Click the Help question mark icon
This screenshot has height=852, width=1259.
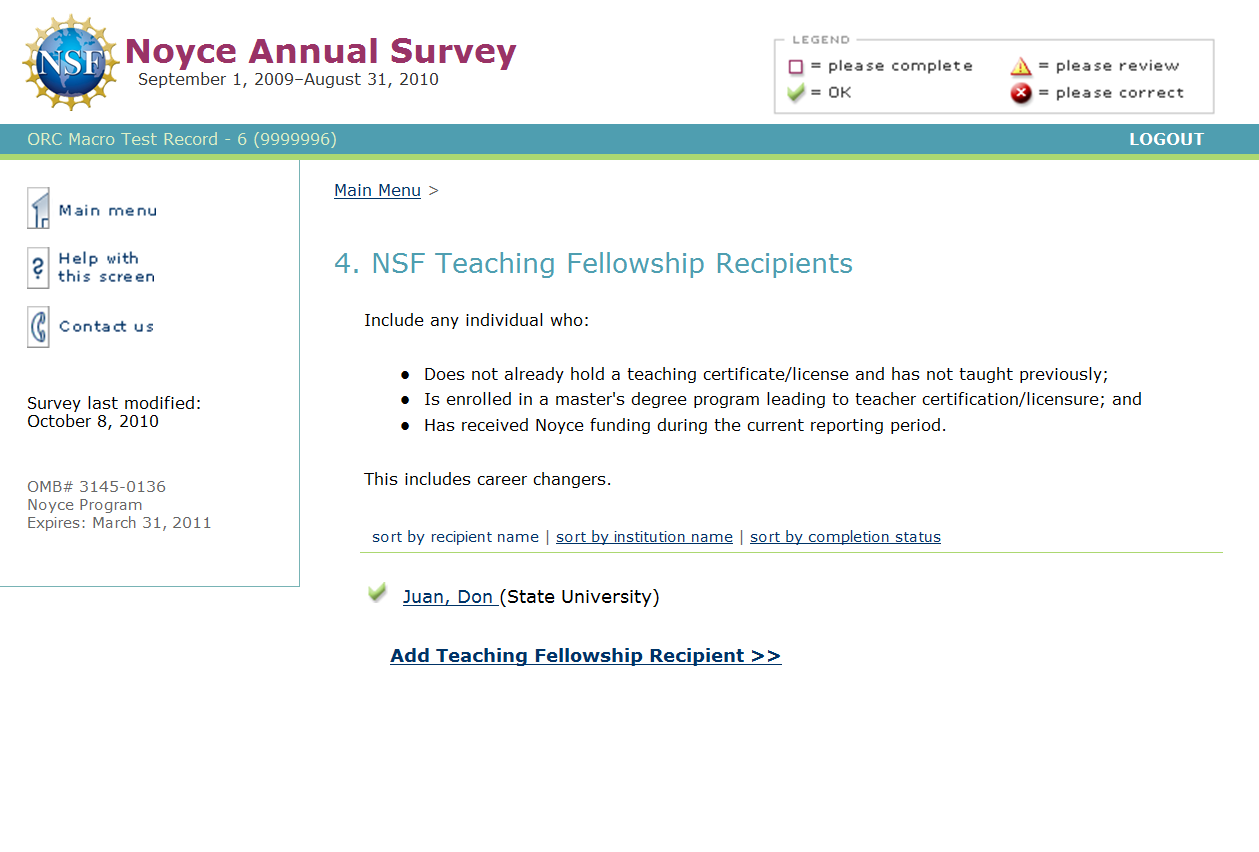[38, 268]
